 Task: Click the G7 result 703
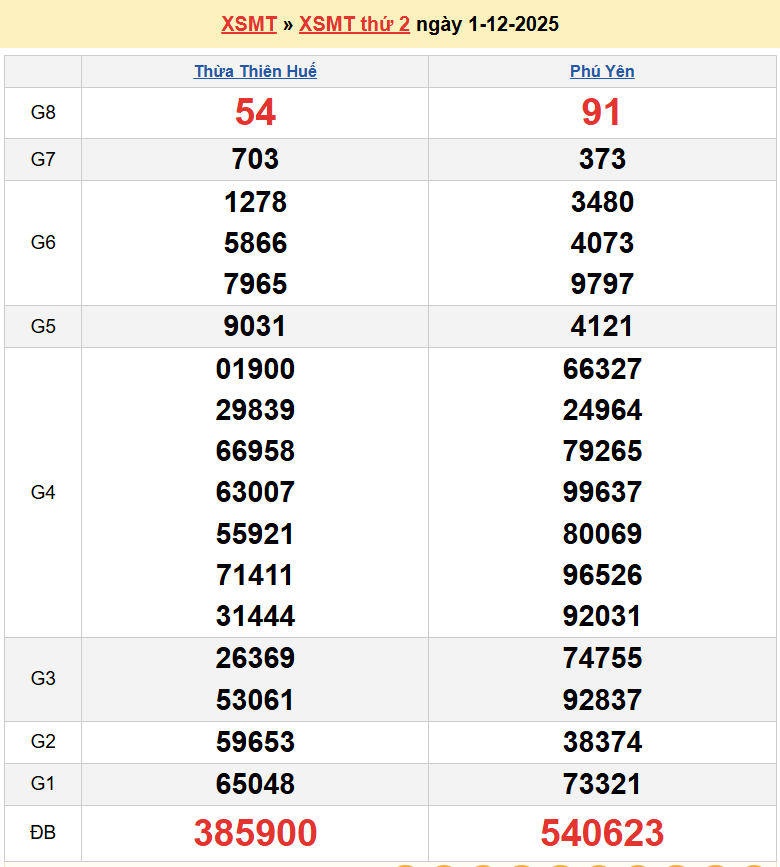[255, 159]
